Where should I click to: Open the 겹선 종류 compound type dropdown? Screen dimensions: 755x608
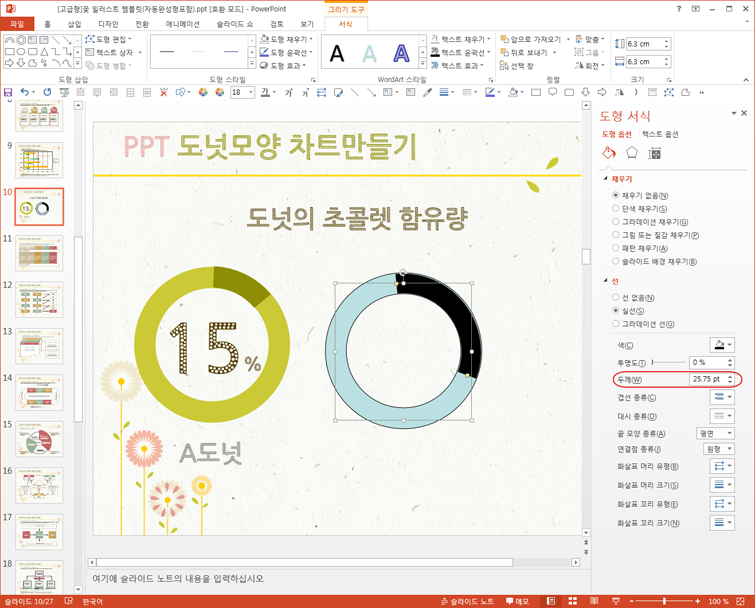pos(722,397)
